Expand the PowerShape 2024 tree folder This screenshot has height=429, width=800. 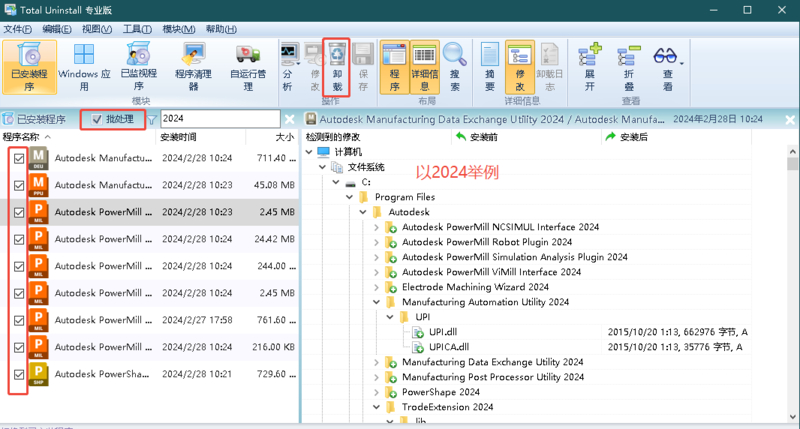click(377, 393)
